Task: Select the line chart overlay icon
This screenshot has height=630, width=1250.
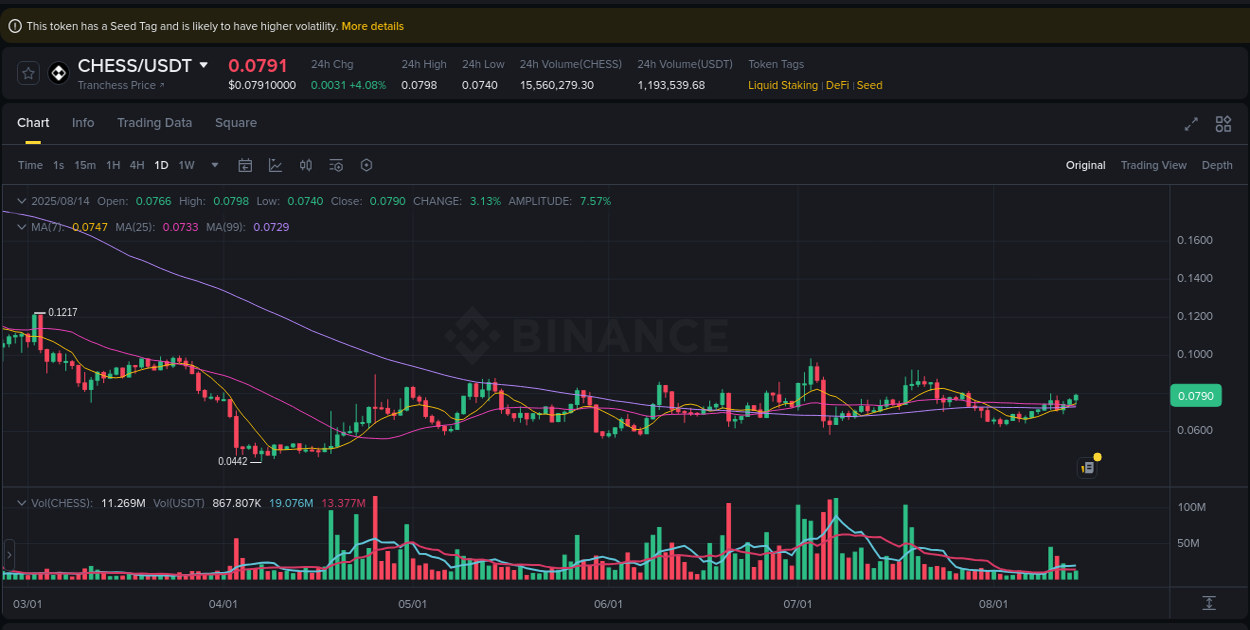Action: [275, 164]
